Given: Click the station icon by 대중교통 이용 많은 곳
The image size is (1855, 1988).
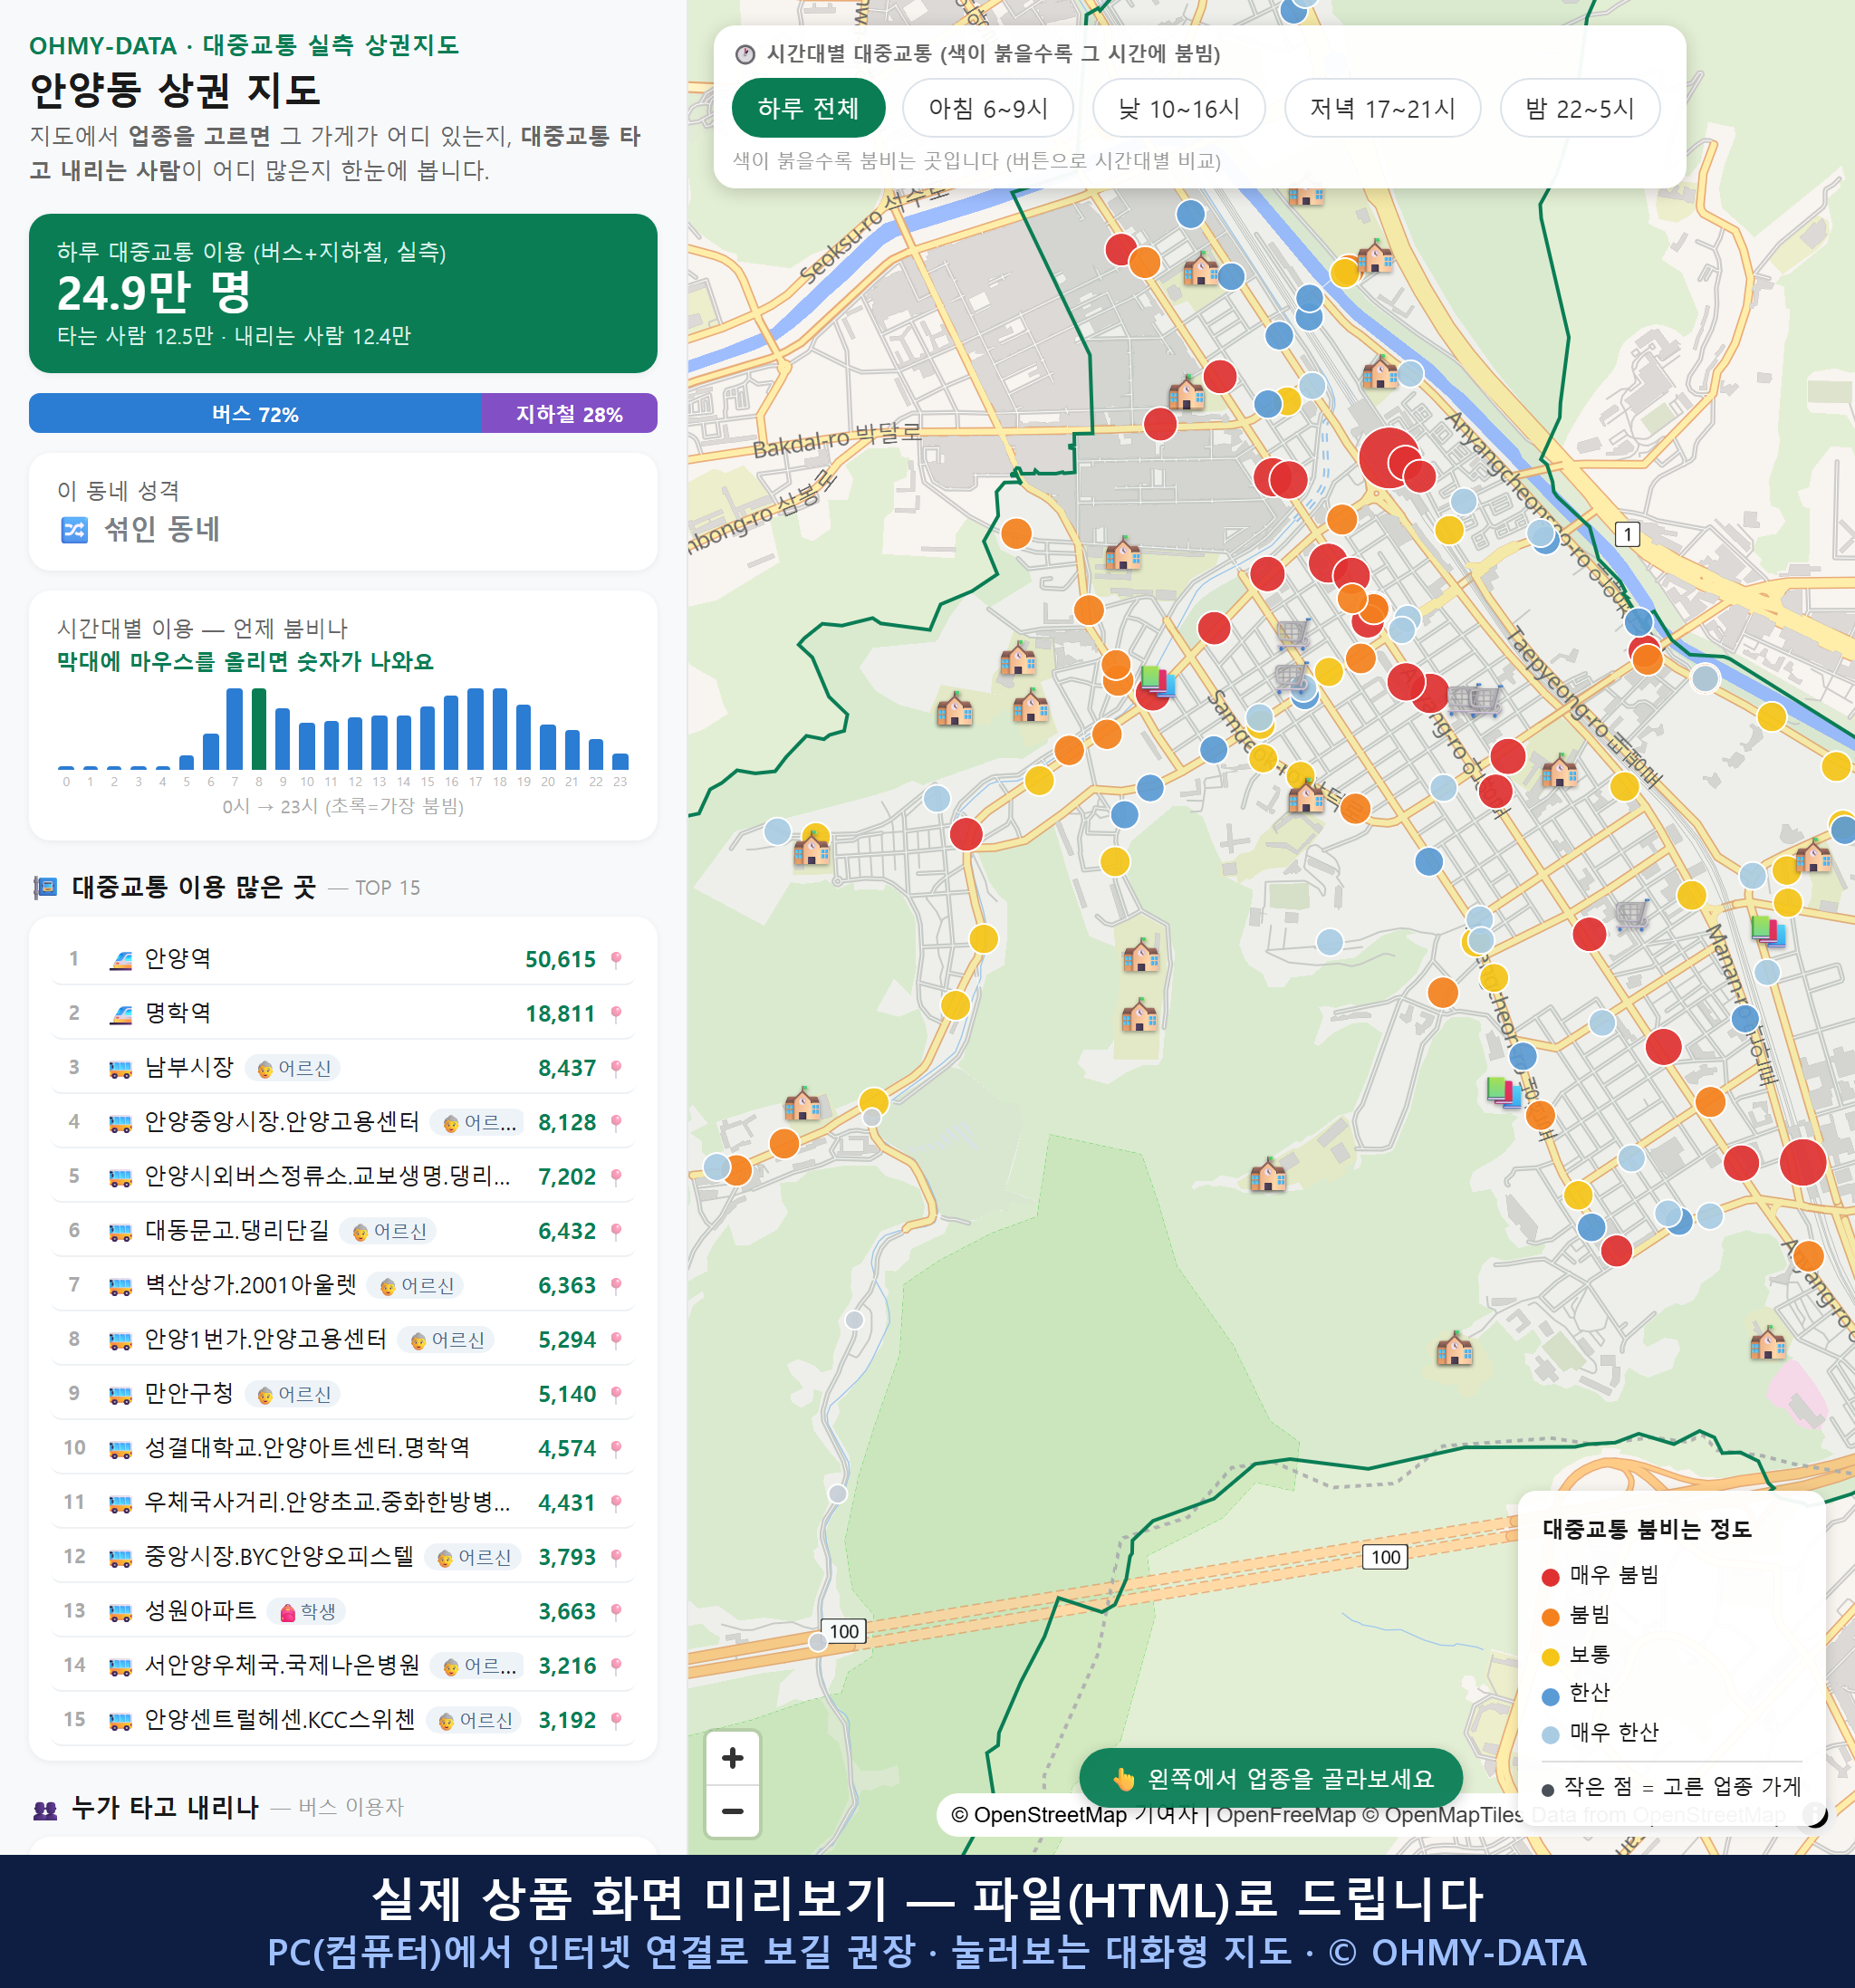Looking at the screenshot, I should click(x=45, y=887).
